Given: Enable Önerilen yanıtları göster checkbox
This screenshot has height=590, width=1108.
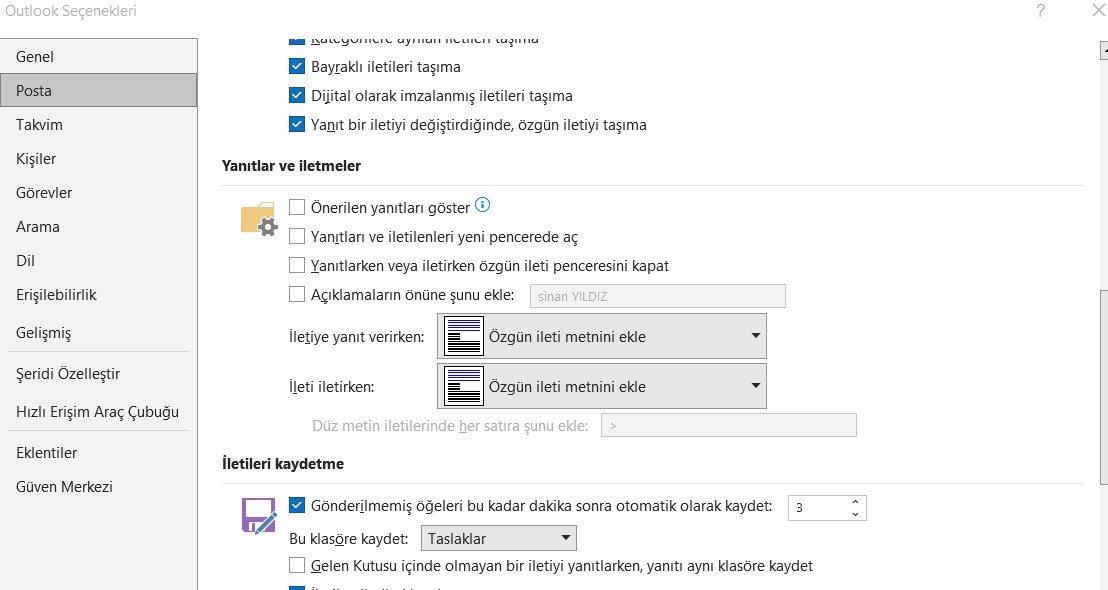Looking at the screenshot, I should pyautogui.click(x=297, y=208).
